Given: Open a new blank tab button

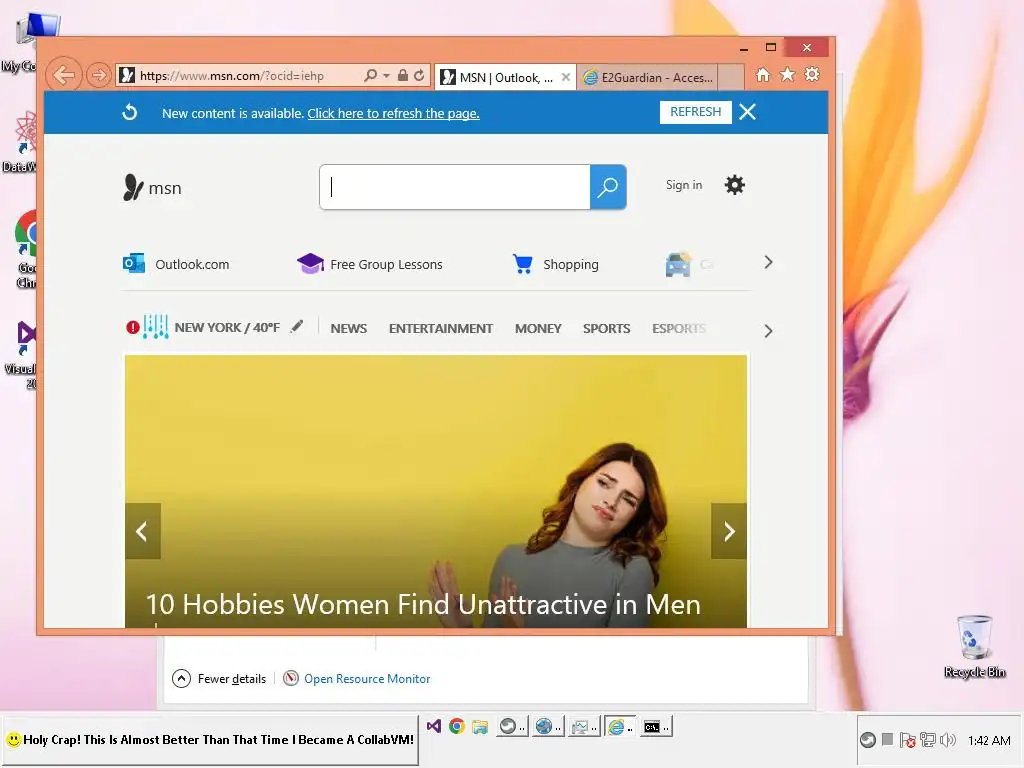Looking at the screenshot, I should click(x=731, y=78).
